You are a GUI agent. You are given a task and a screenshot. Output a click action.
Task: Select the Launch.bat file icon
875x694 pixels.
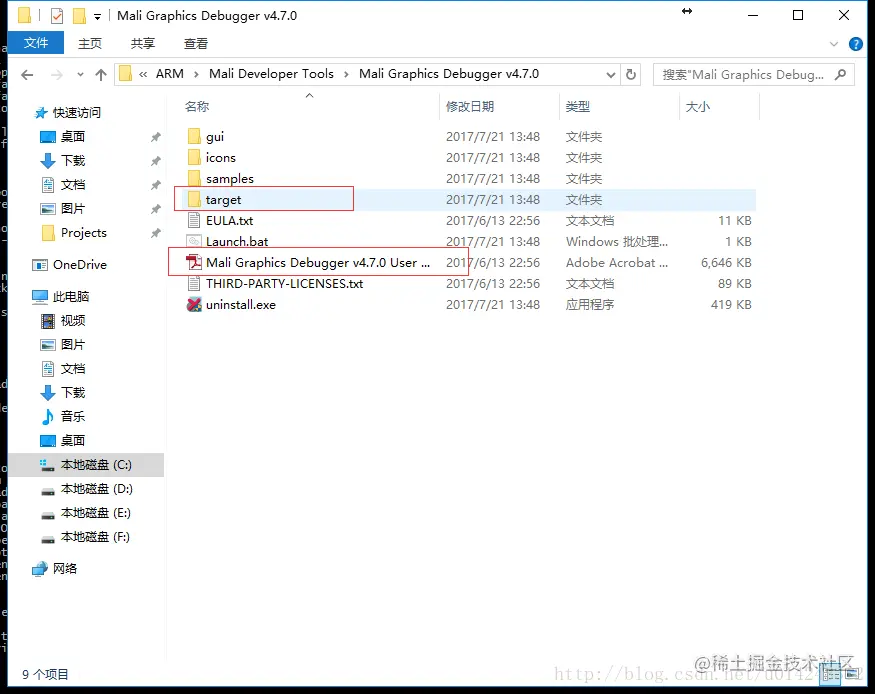pyautogui.click(x=194, y=242)
